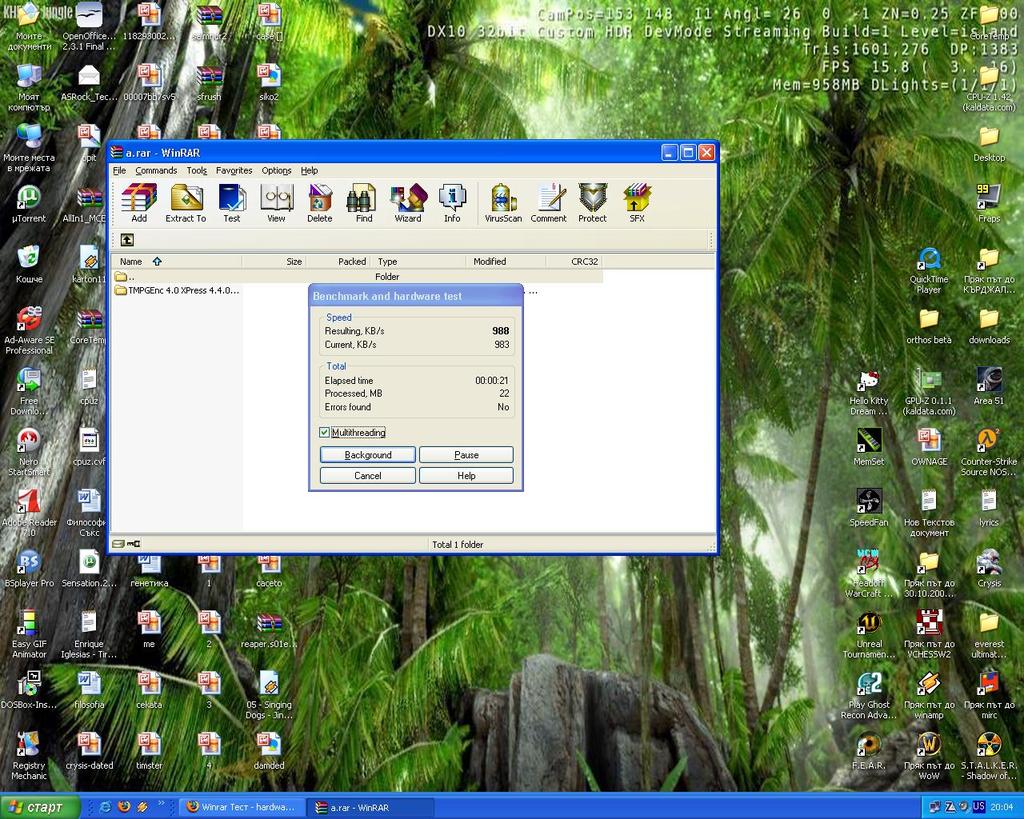Click the Delete files icon
The image size is (1024, 819).
coord(319,200)
